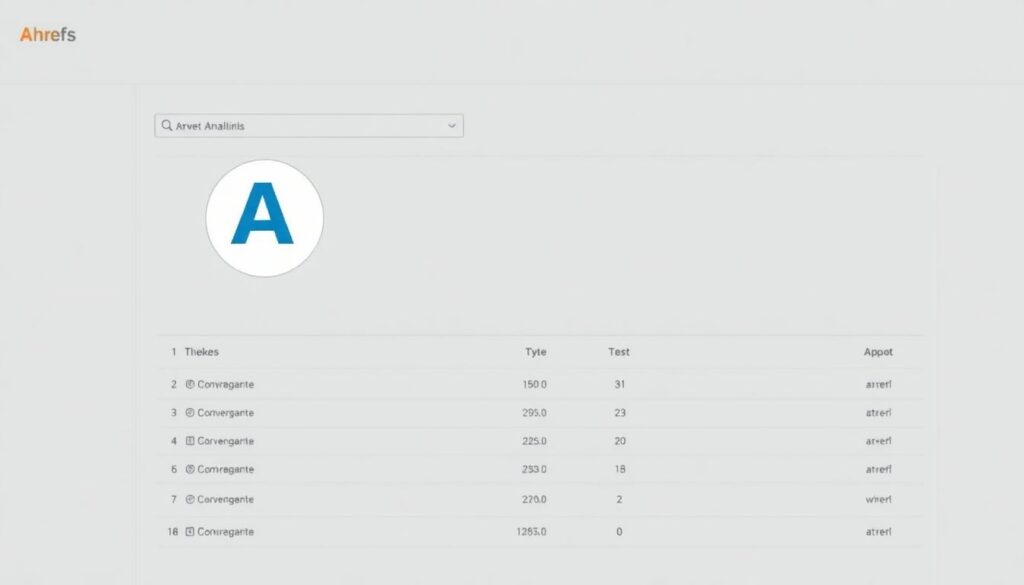Click the icon in row 6
Image resolution: width=1024 pixels, height=585 pixels.
pos(190,469)
